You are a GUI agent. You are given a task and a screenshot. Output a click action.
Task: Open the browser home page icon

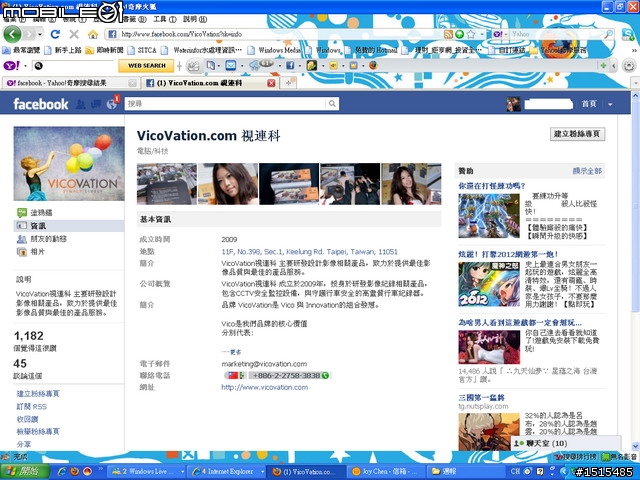coord(93,34)
